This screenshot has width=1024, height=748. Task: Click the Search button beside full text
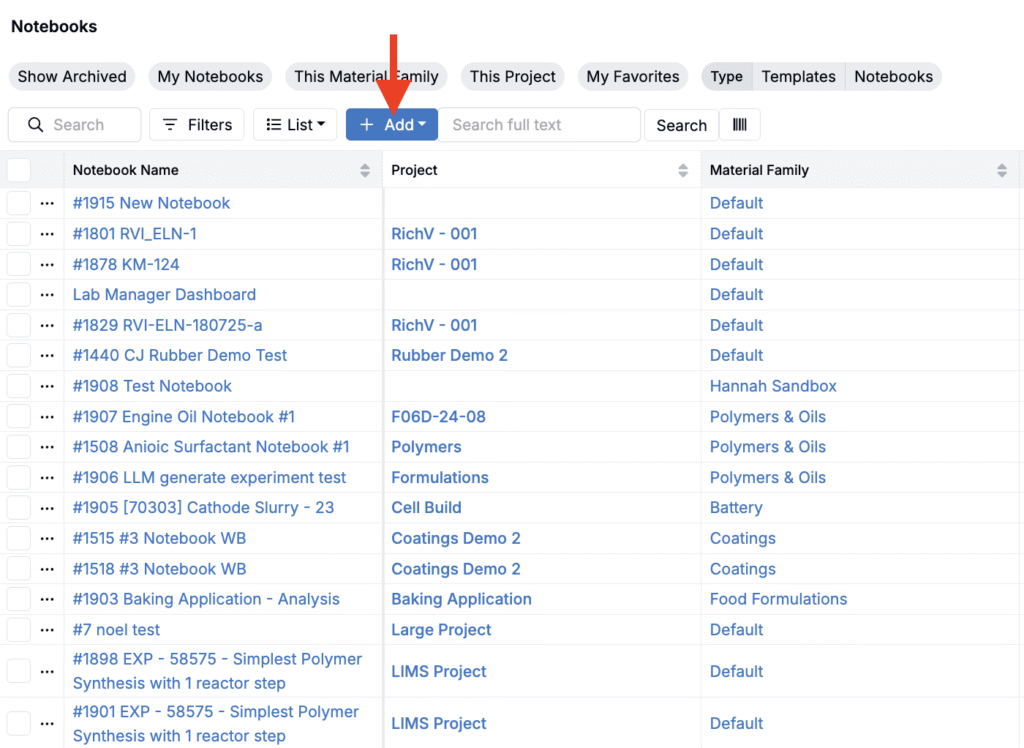[681, 125]
